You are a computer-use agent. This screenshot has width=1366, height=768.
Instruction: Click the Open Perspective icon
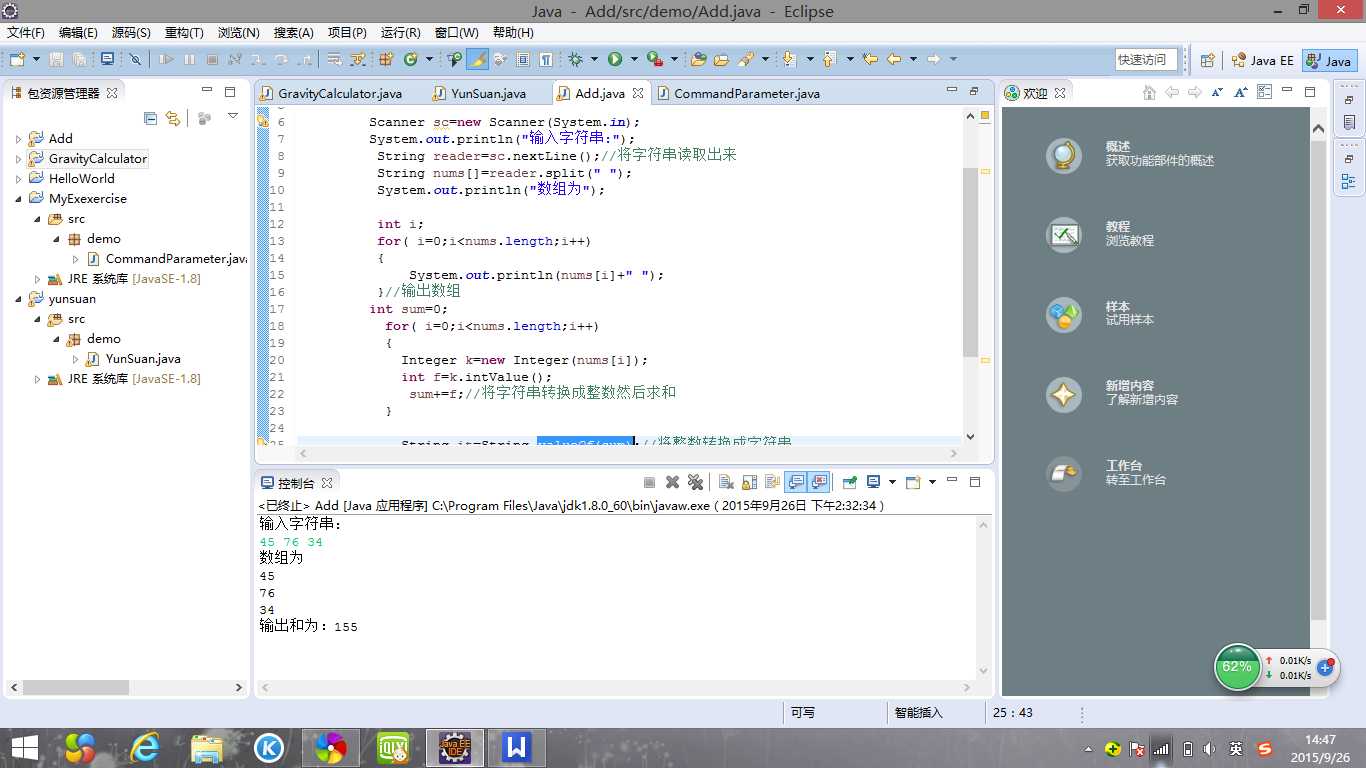(x=1207, y=60)
